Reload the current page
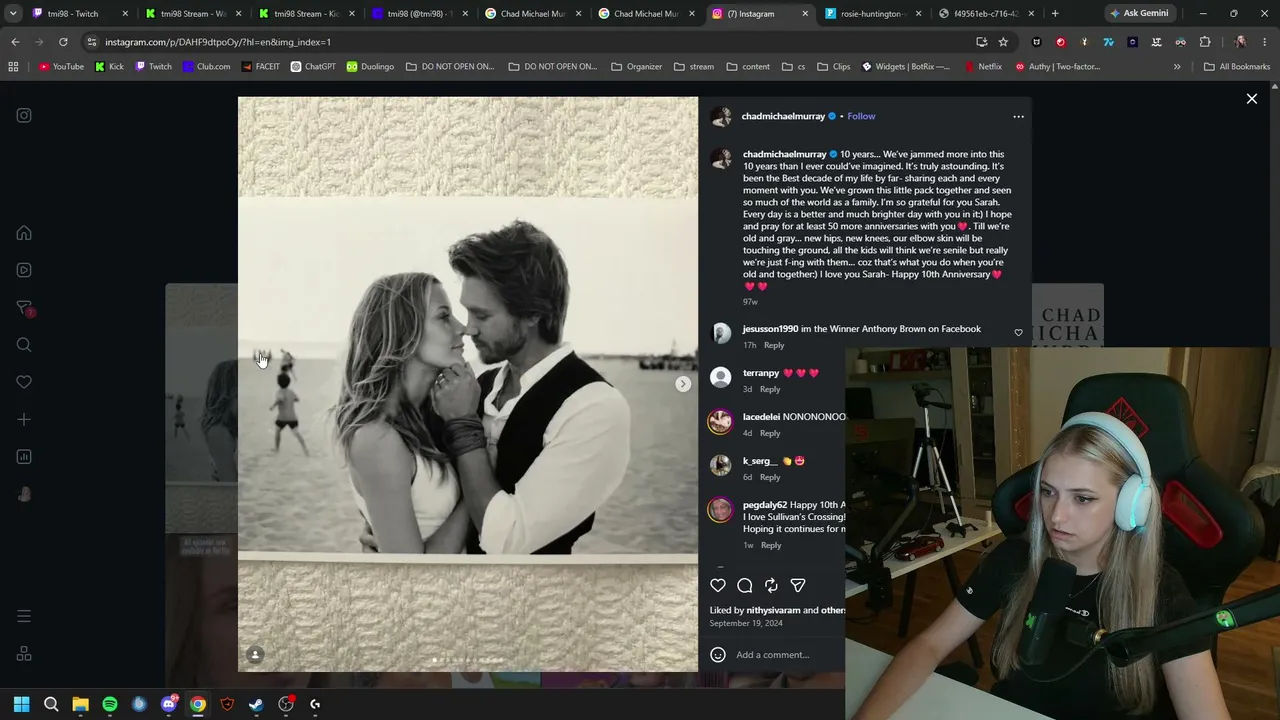Image resolution: width=1280 pixels, height=720 pixels. click(63, 42)
